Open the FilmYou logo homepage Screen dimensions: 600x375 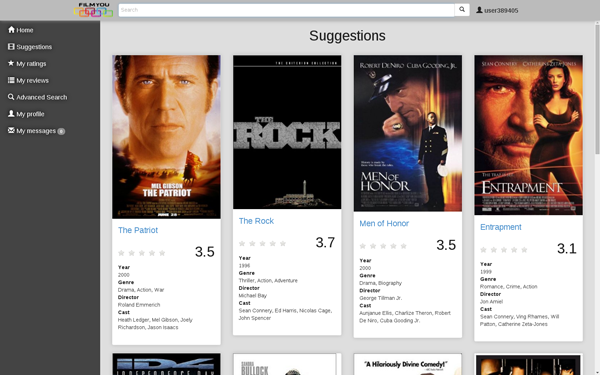tap(93, 10)
